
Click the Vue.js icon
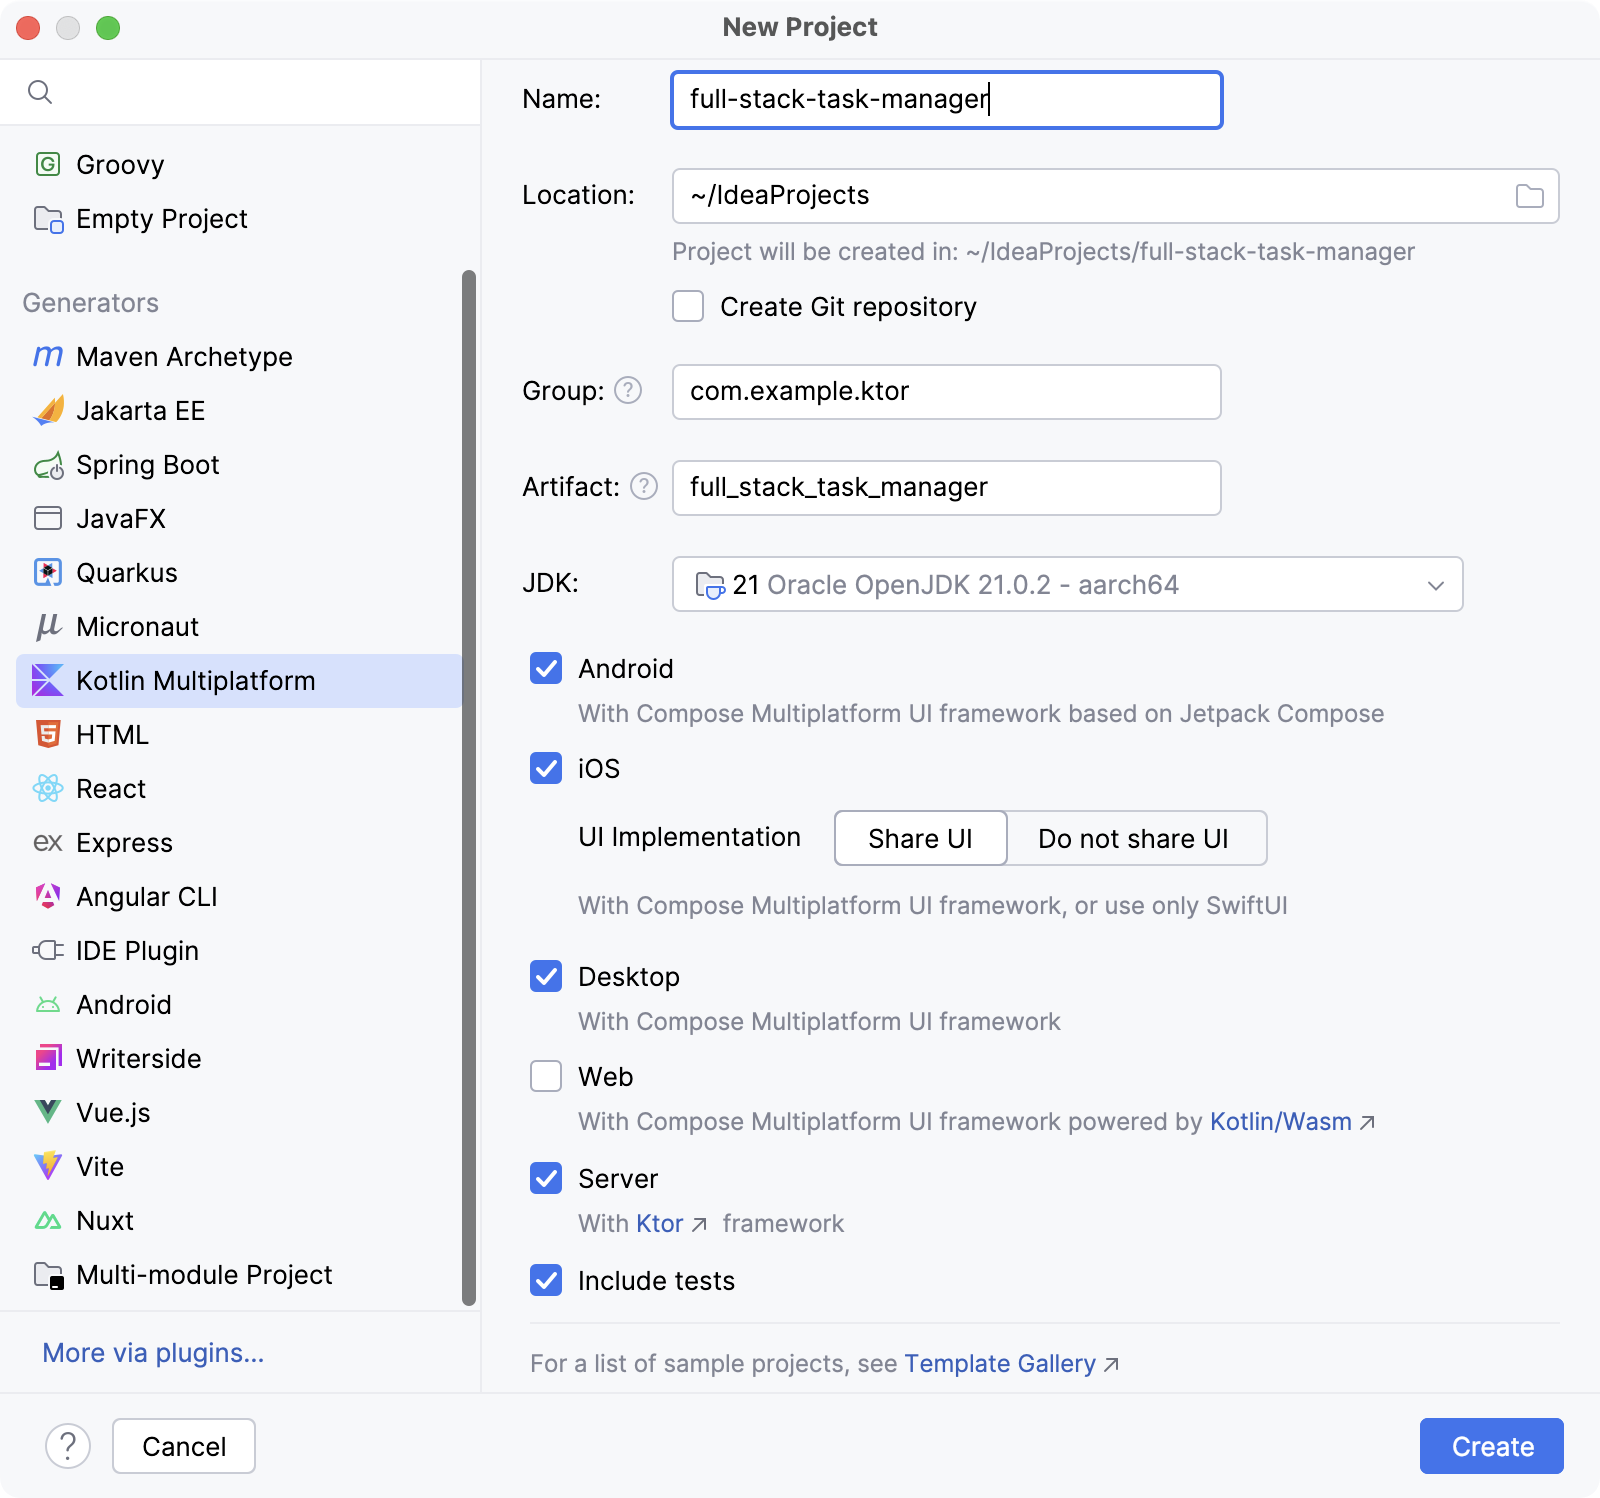tap(48, 1112)
